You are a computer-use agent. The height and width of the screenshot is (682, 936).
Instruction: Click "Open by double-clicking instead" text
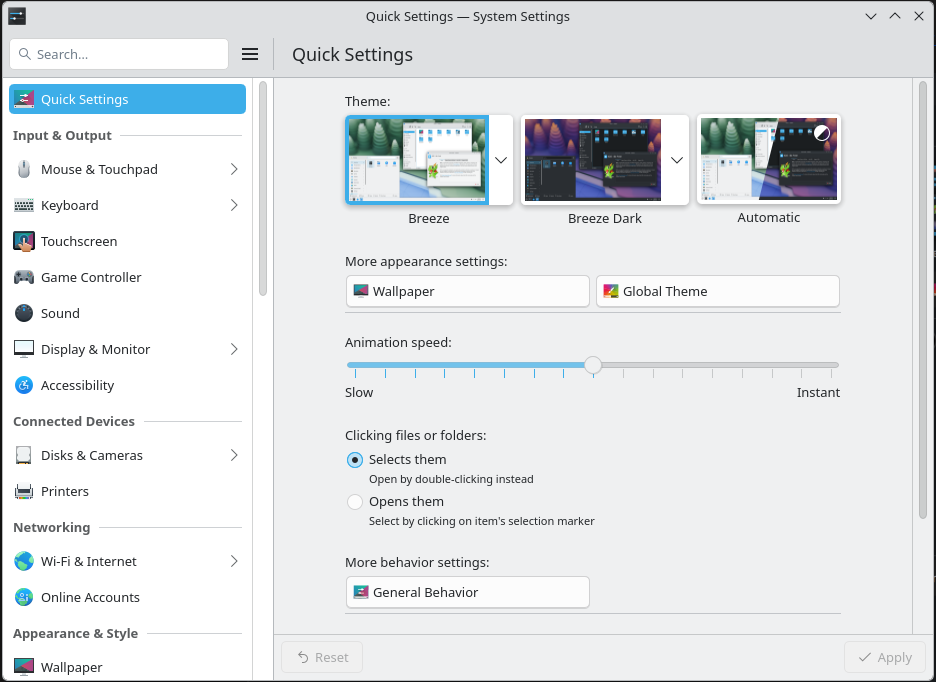pyautogui.click(x=451, y=479)
